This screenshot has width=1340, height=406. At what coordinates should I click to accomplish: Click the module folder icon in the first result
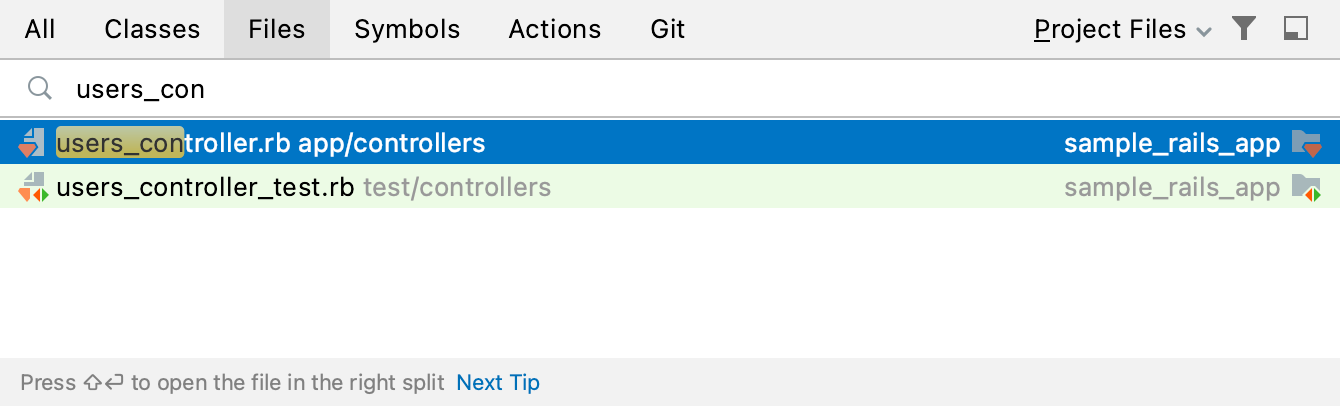[1306, 143]
